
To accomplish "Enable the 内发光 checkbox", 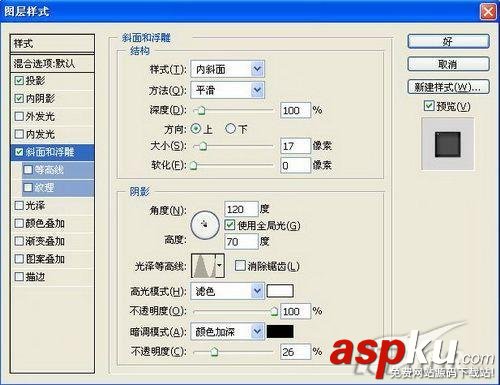I will point(19,134).
